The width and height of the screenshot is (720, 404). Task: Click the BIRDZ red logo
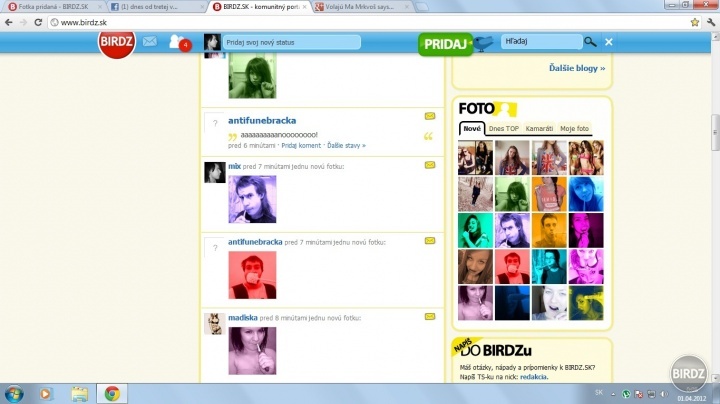click(x=116, y=43)
